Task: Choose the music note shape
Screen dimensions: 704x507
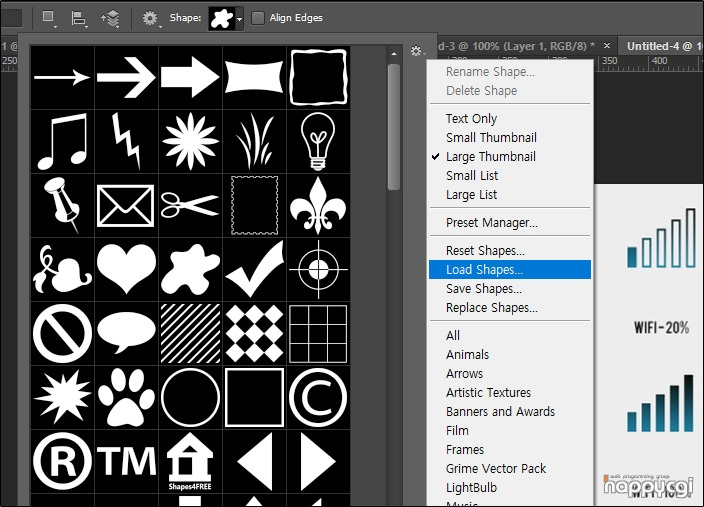Action: pos(62,141)
